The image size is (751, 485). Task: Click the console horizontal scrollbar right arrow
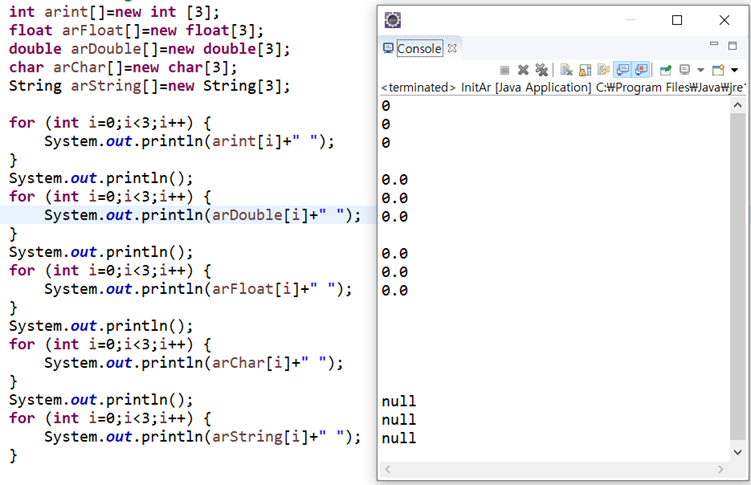tap(720, 469)
